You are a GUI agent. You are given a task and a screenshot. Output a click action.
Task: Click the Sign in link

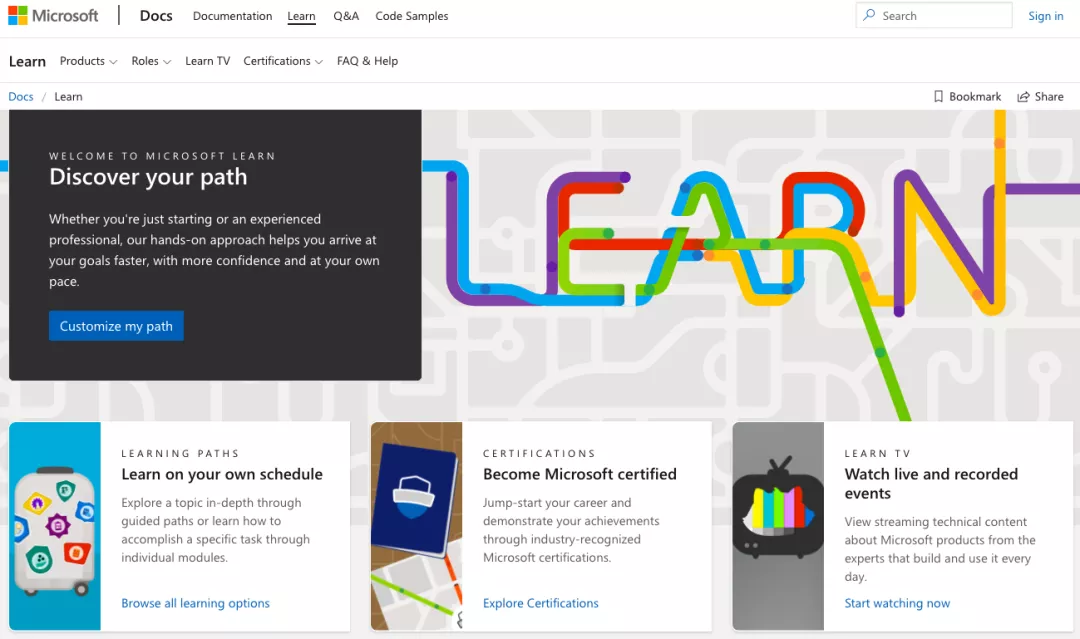click(x=1046, y=16)
